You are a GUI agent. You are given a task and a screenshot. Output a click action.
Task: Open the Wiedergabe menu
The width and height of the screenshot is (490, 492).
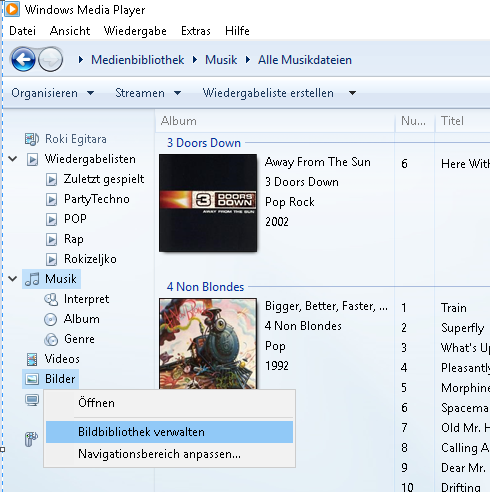click(135, 31)
